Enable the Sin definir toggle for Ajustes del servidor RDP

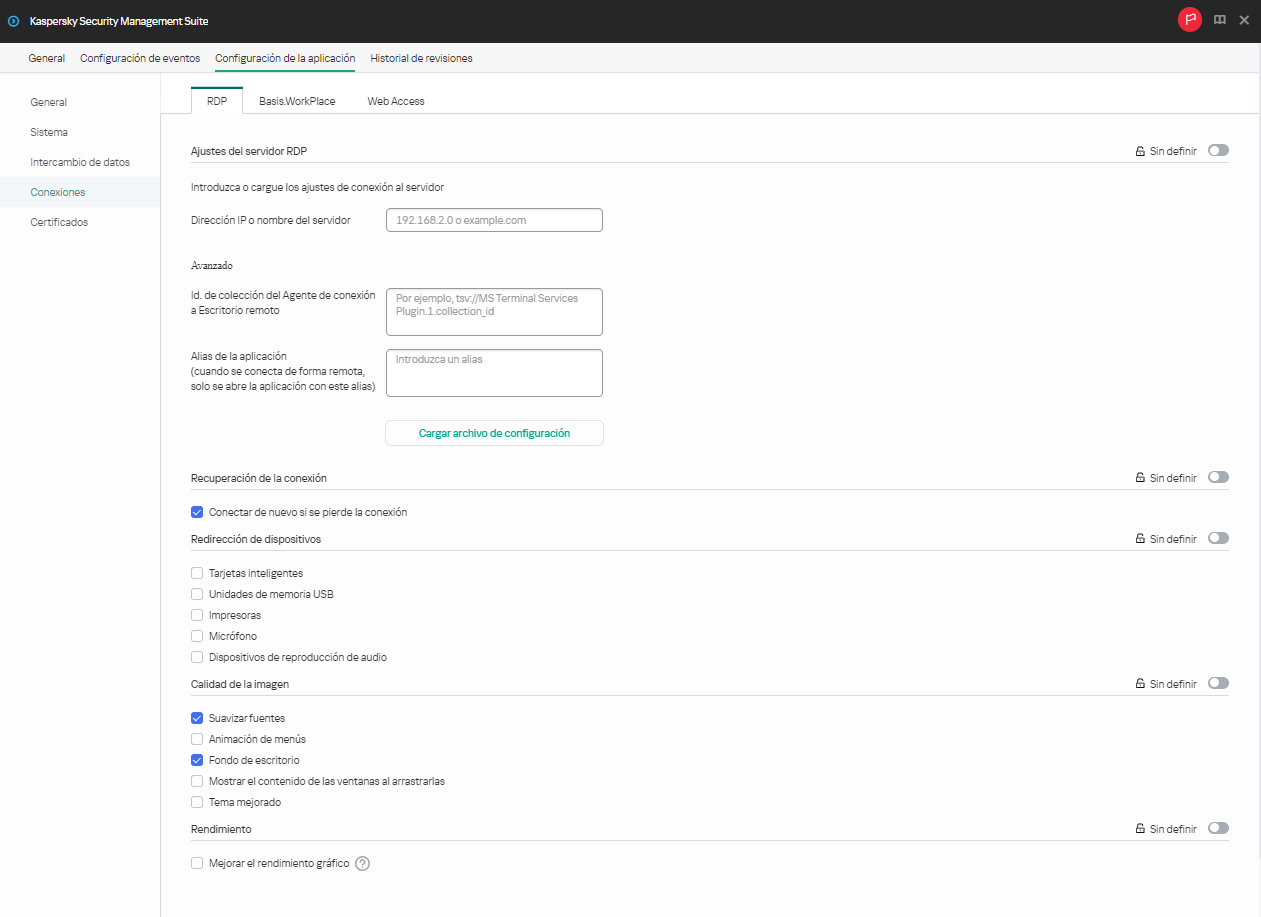point(1218,150)
